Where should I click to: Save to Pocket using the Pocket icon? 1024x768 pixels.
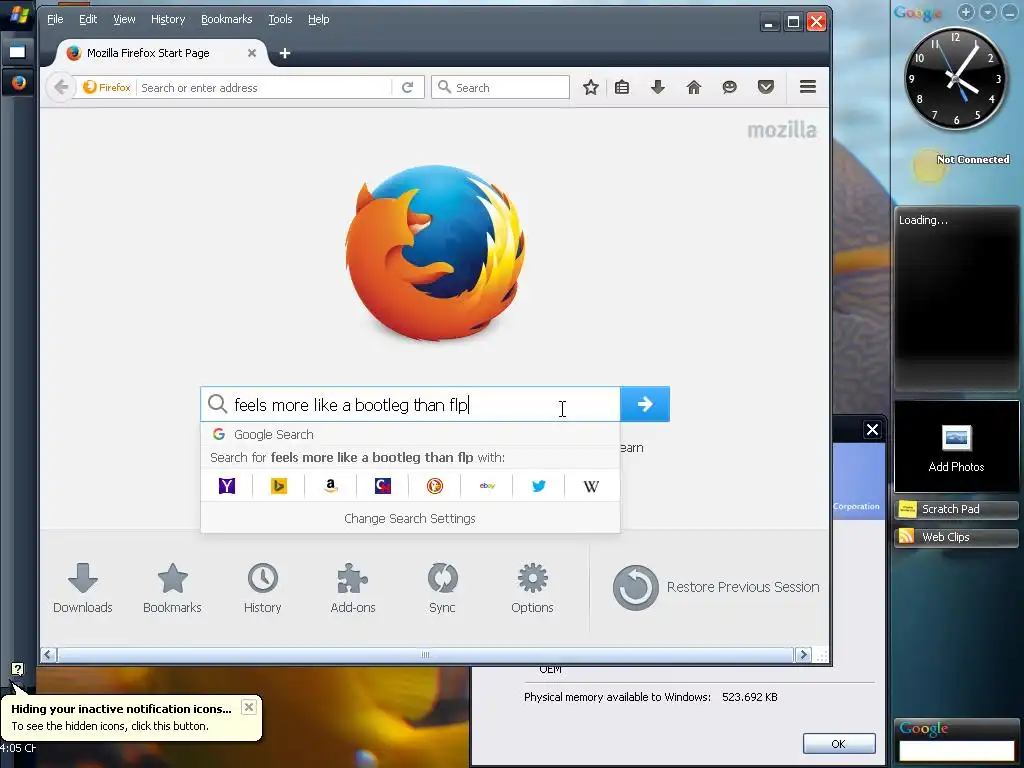coord(765,87)
